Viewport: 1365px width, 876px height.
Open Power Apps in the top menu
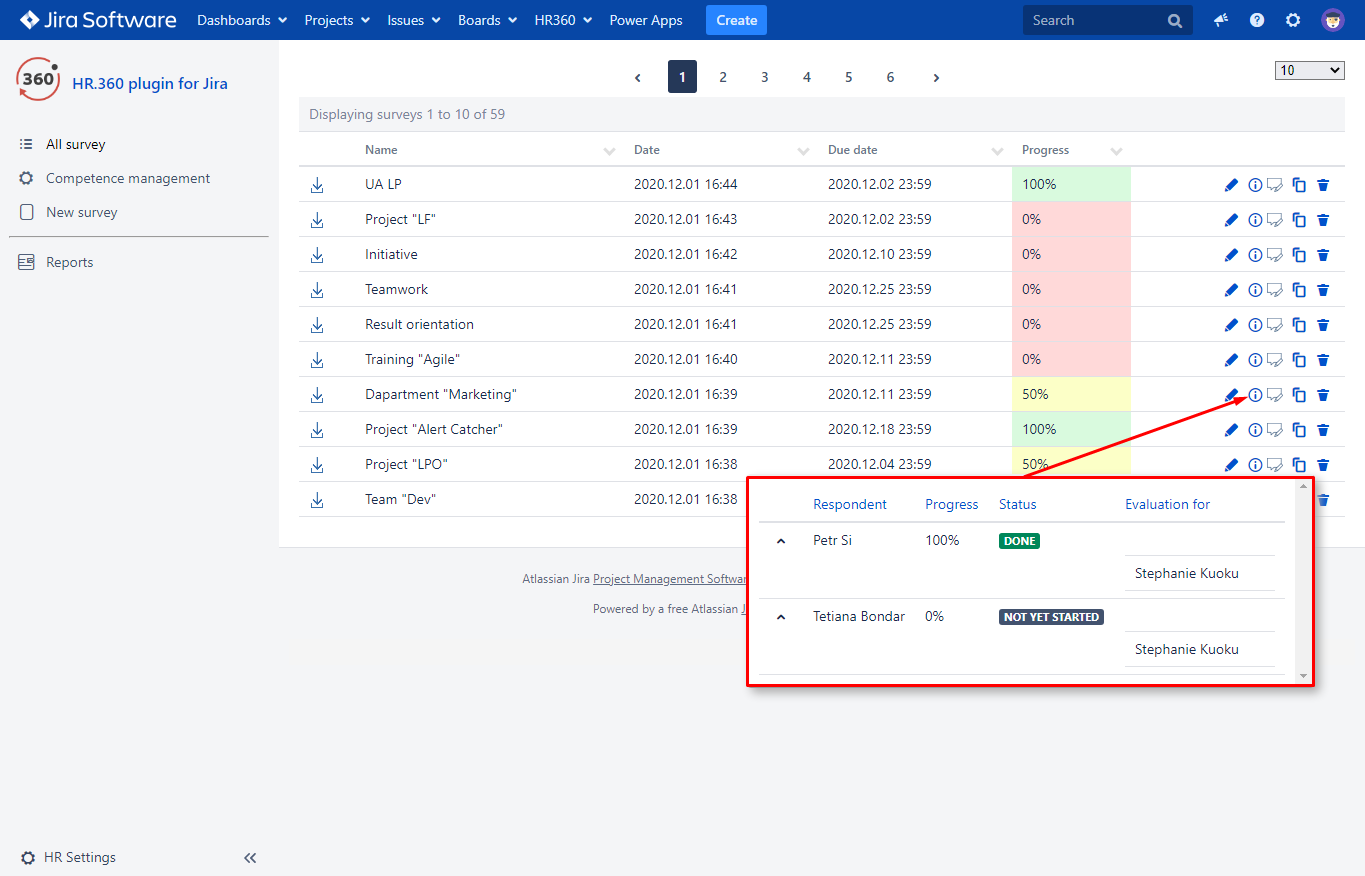646,20
